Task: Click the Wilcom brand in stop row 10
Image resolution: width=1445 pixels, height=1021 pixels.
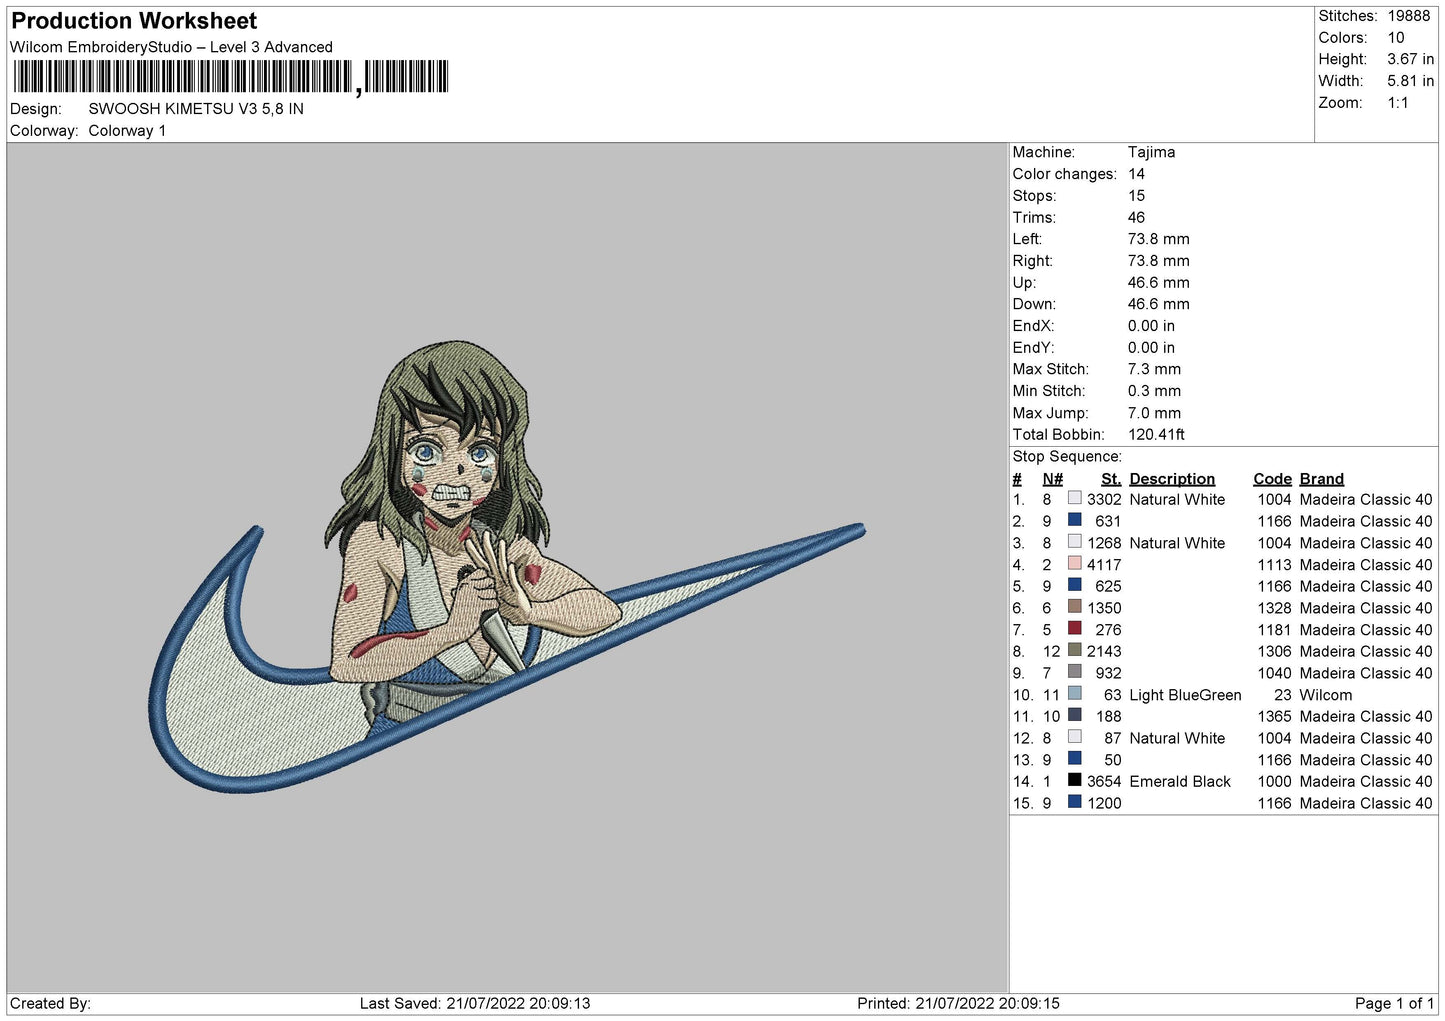Action: tap(1325, 695)
